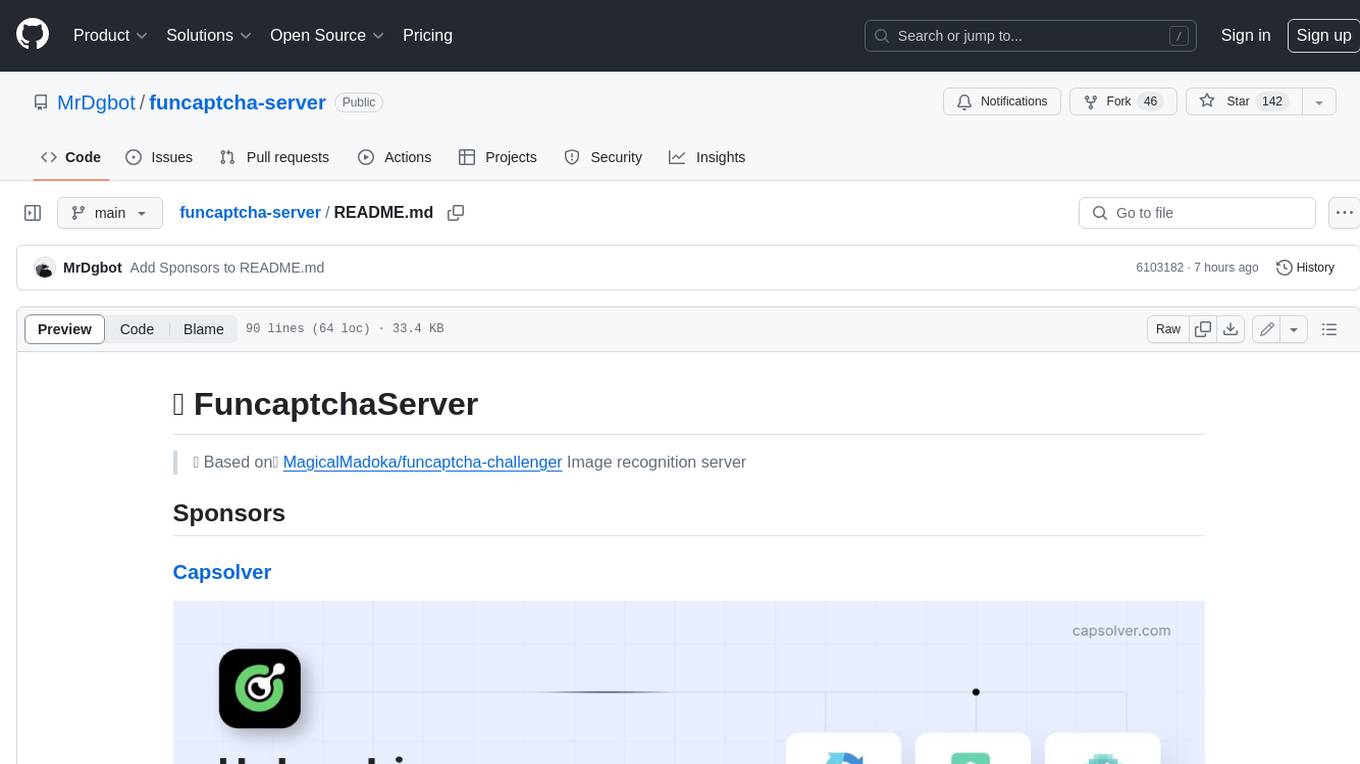Copy raw file contents
The image size is (1360, 764).
[x=1203, y=329]
